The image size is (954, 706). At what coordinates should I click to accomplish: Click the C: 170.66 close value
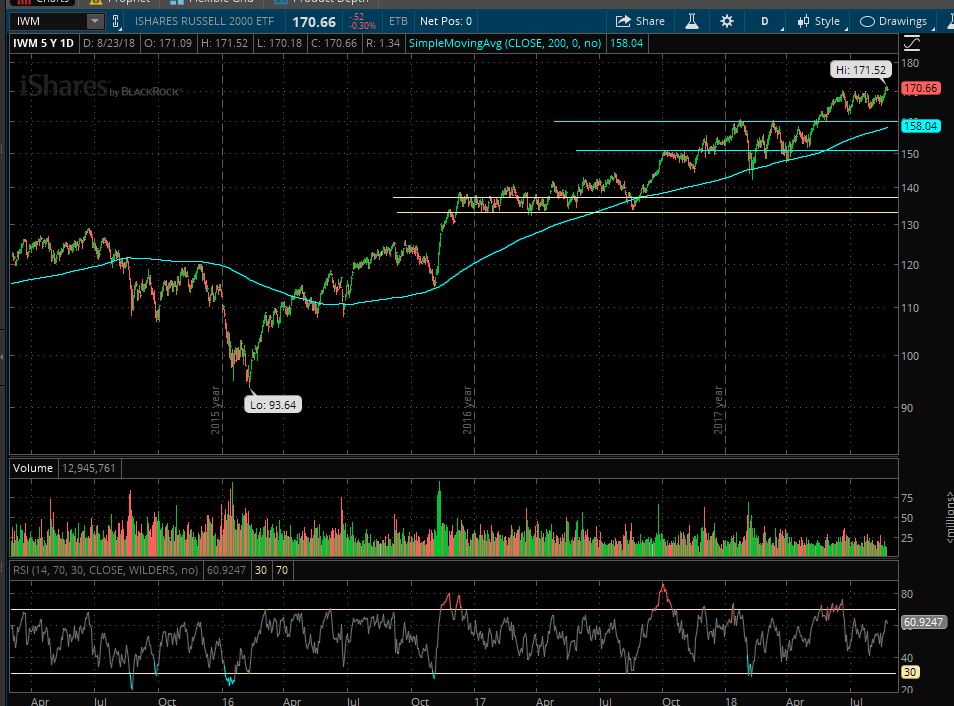pyautogui.click(x=334, y=43)
